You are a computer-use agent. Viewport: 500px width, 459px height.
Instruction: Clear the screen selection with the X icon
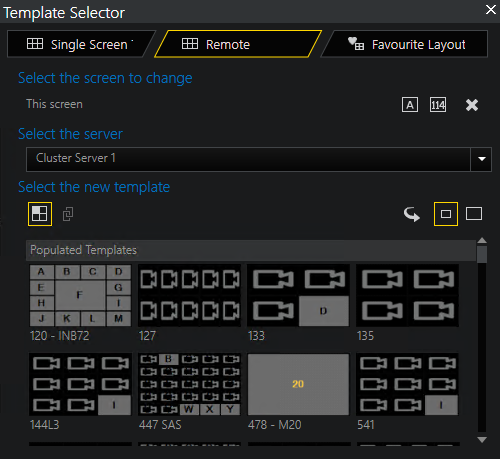[x=472, y=105]
